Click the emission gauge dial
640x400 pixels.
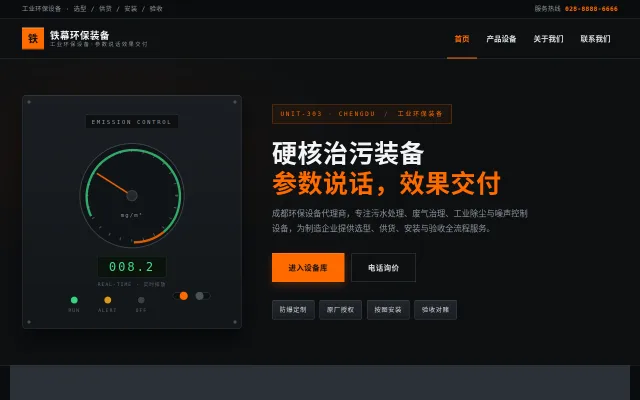click(x=132, y=196)
